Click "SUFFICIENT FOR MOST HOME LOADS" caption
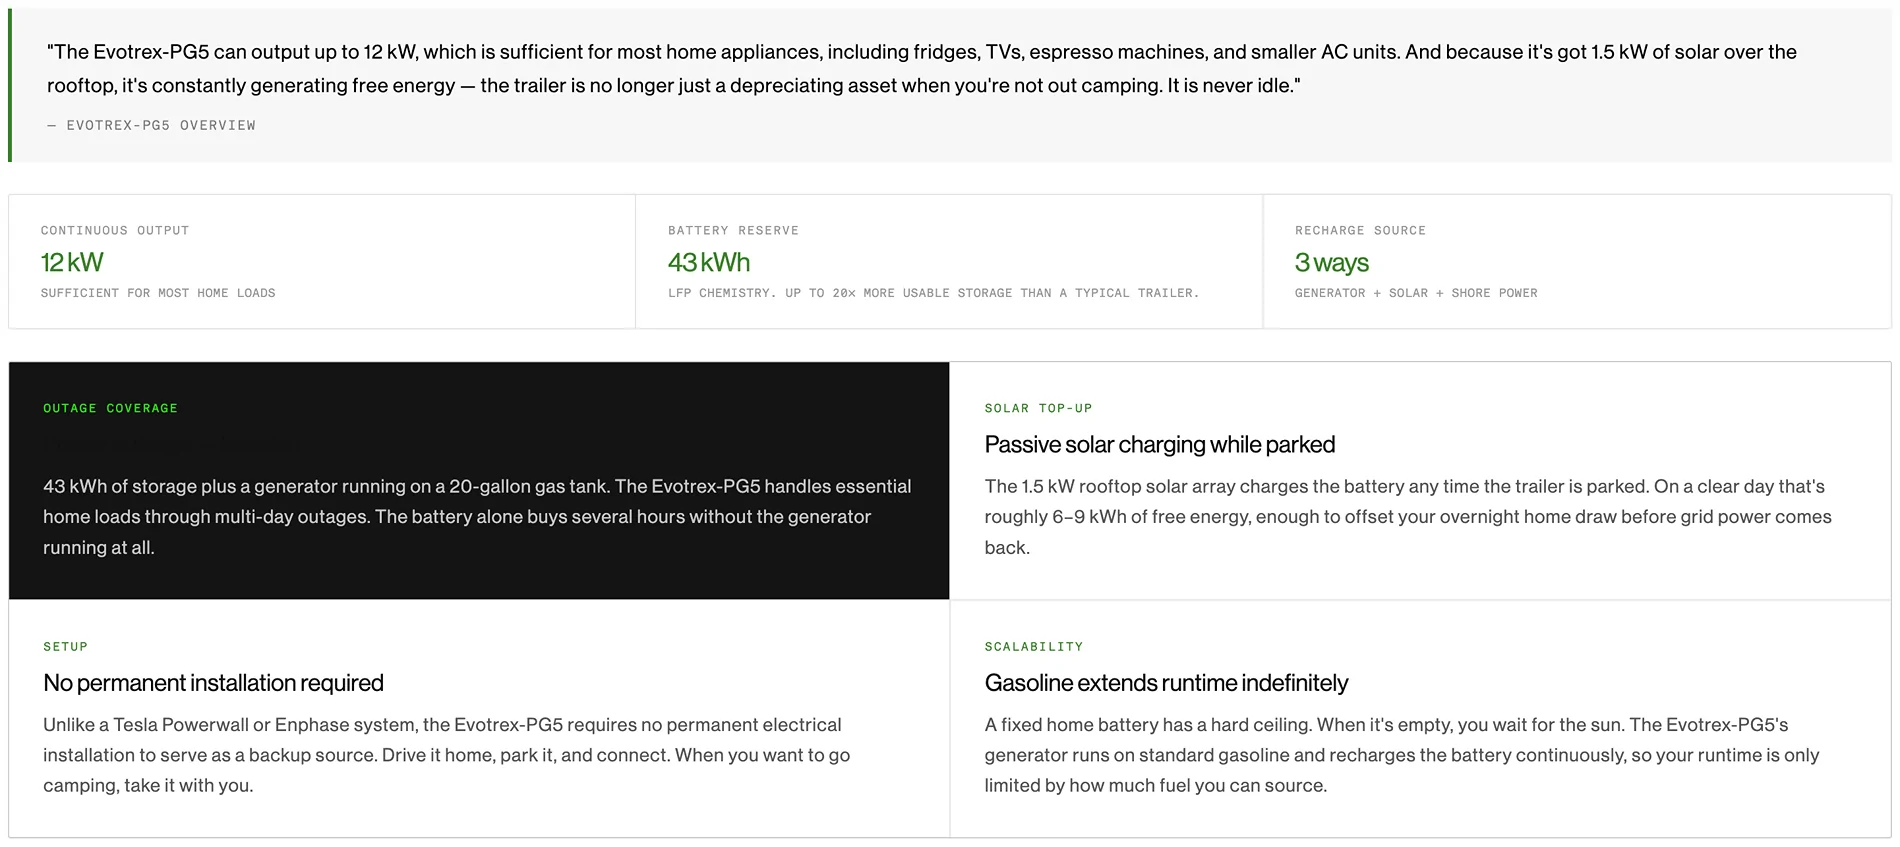This screenshot has width=1900, height=847. pyautogui.click(x=158, y=293)
